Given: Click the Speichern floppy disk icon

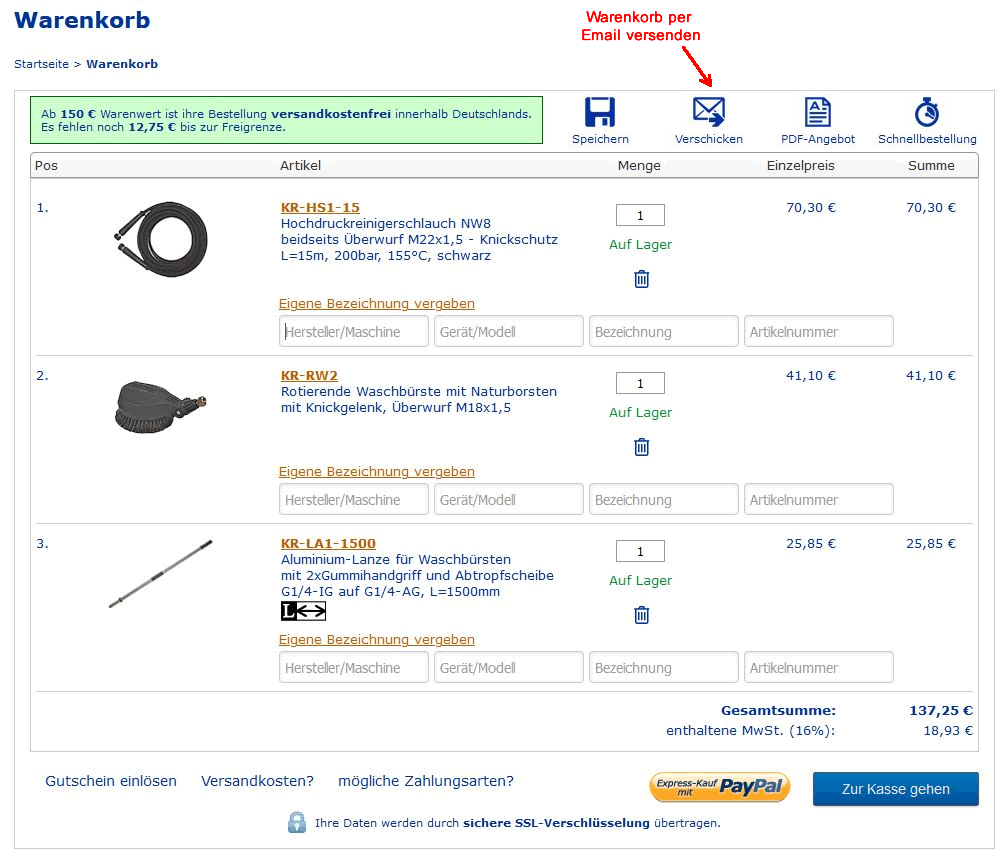Looking at the screenshot, I should point(600,112).
